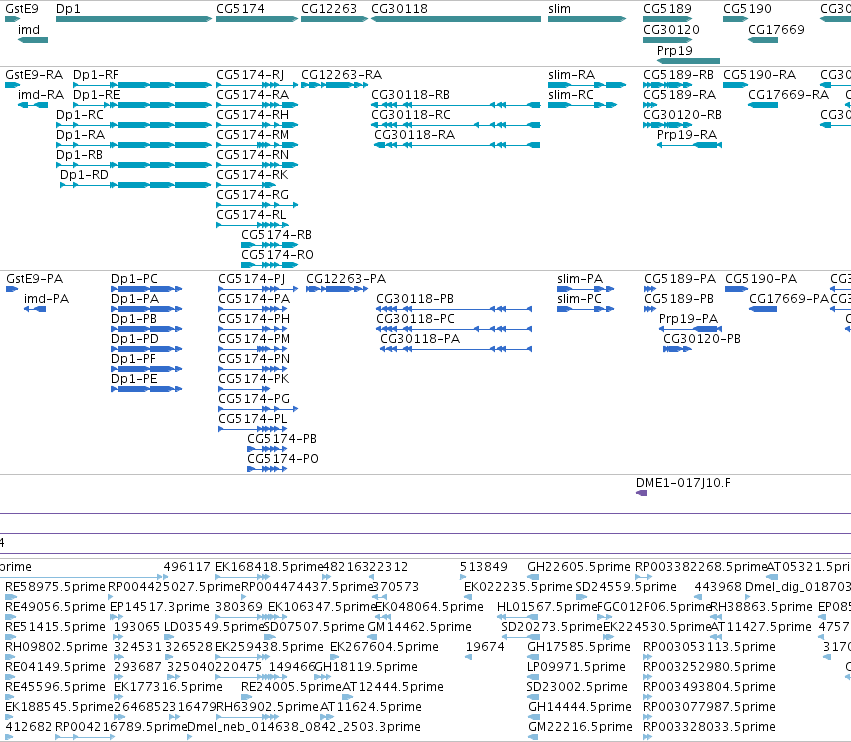Open the CG5174-RO transcript label
The height and width of the screenshot is (742, 851).
(x=277, y=255)
